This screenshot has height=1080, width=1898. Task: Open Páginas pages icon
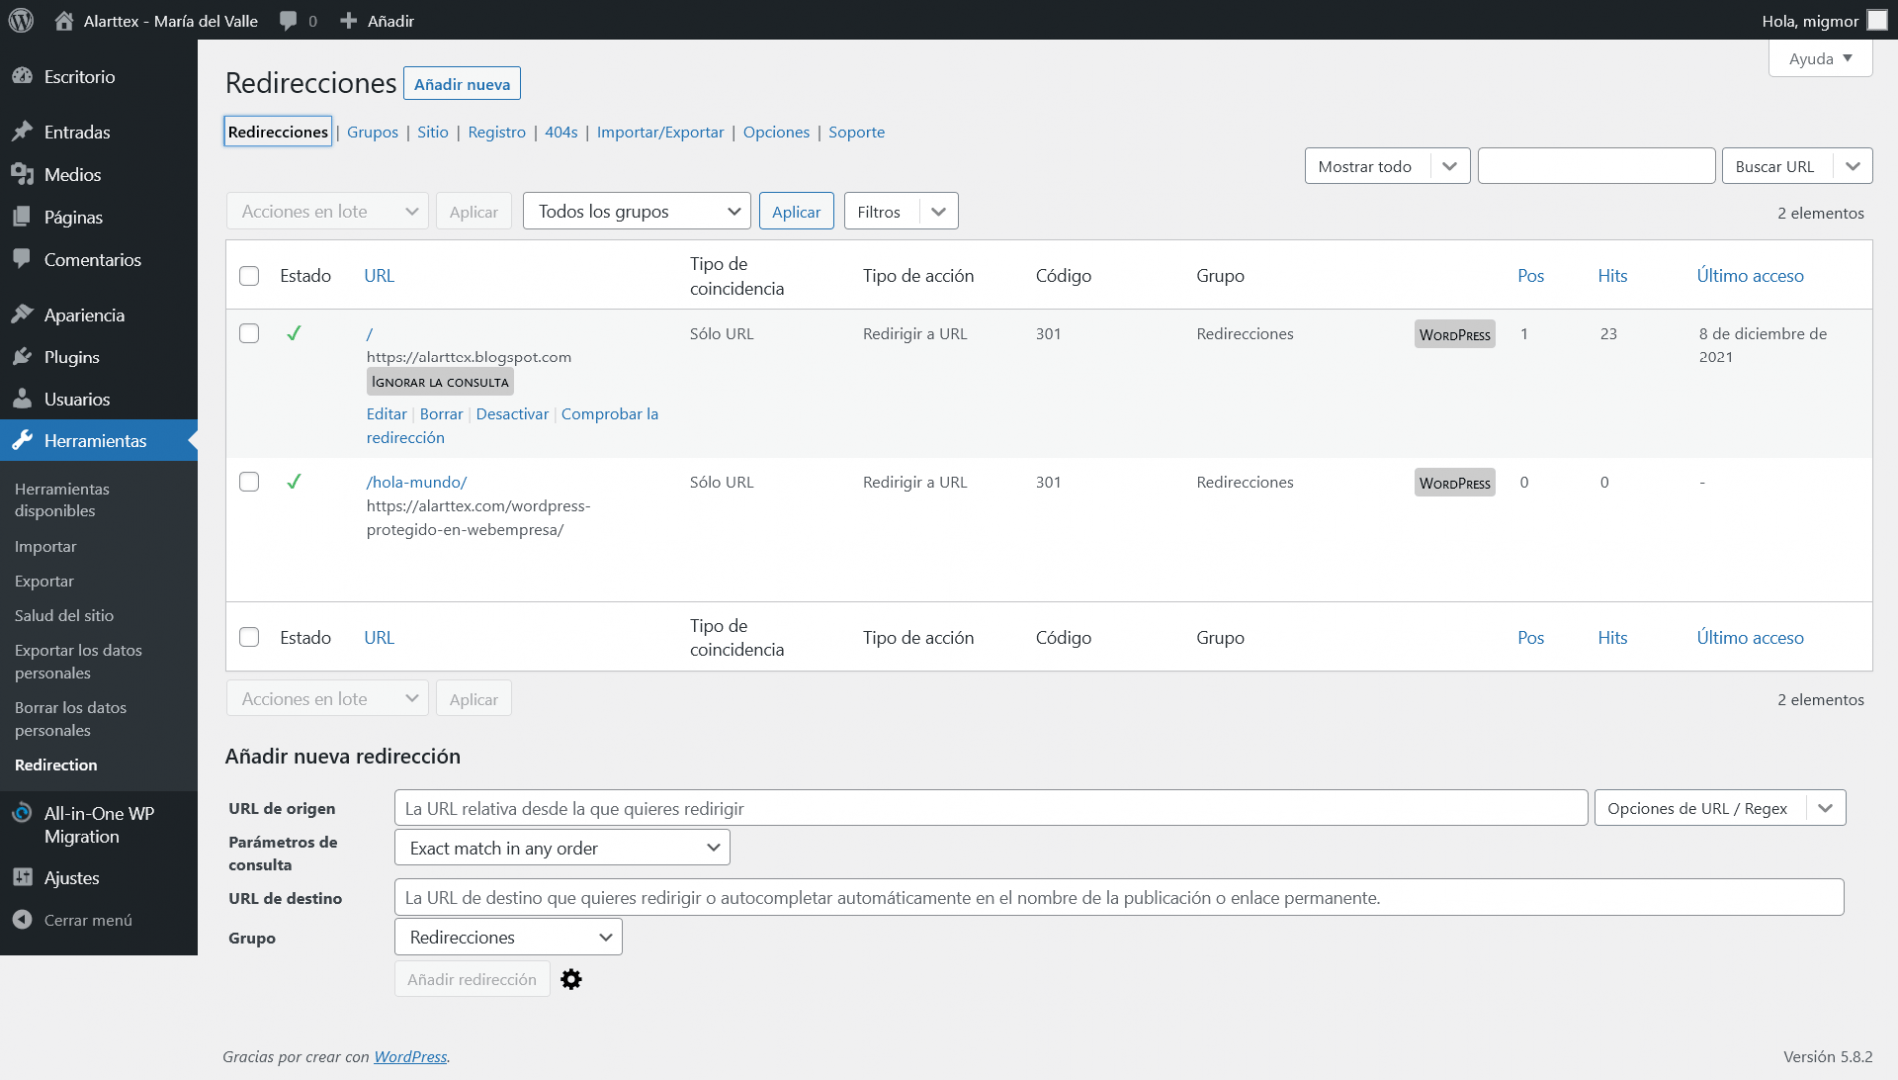(22, 217)
